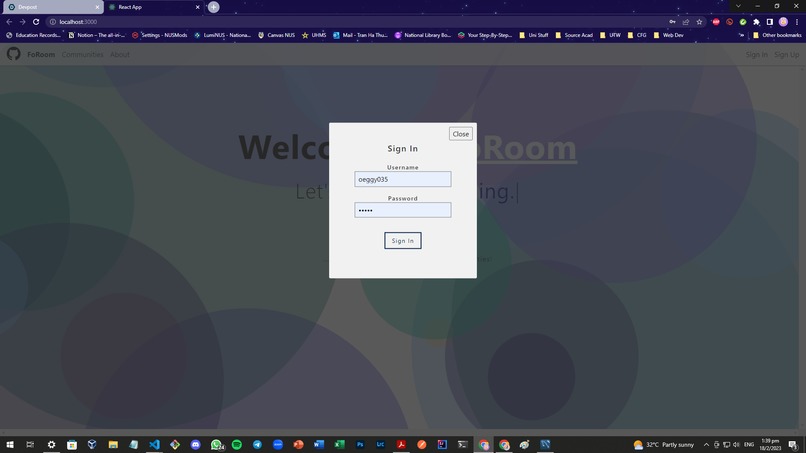Viewport: 806px width, 453px height.
Task: Open the FoRoom home link
Action: [x=41, y=55]
